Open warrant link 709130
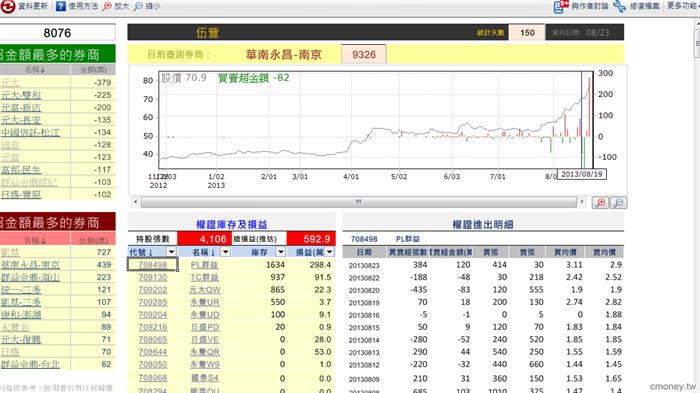The image size is (700, 393). 153,277
